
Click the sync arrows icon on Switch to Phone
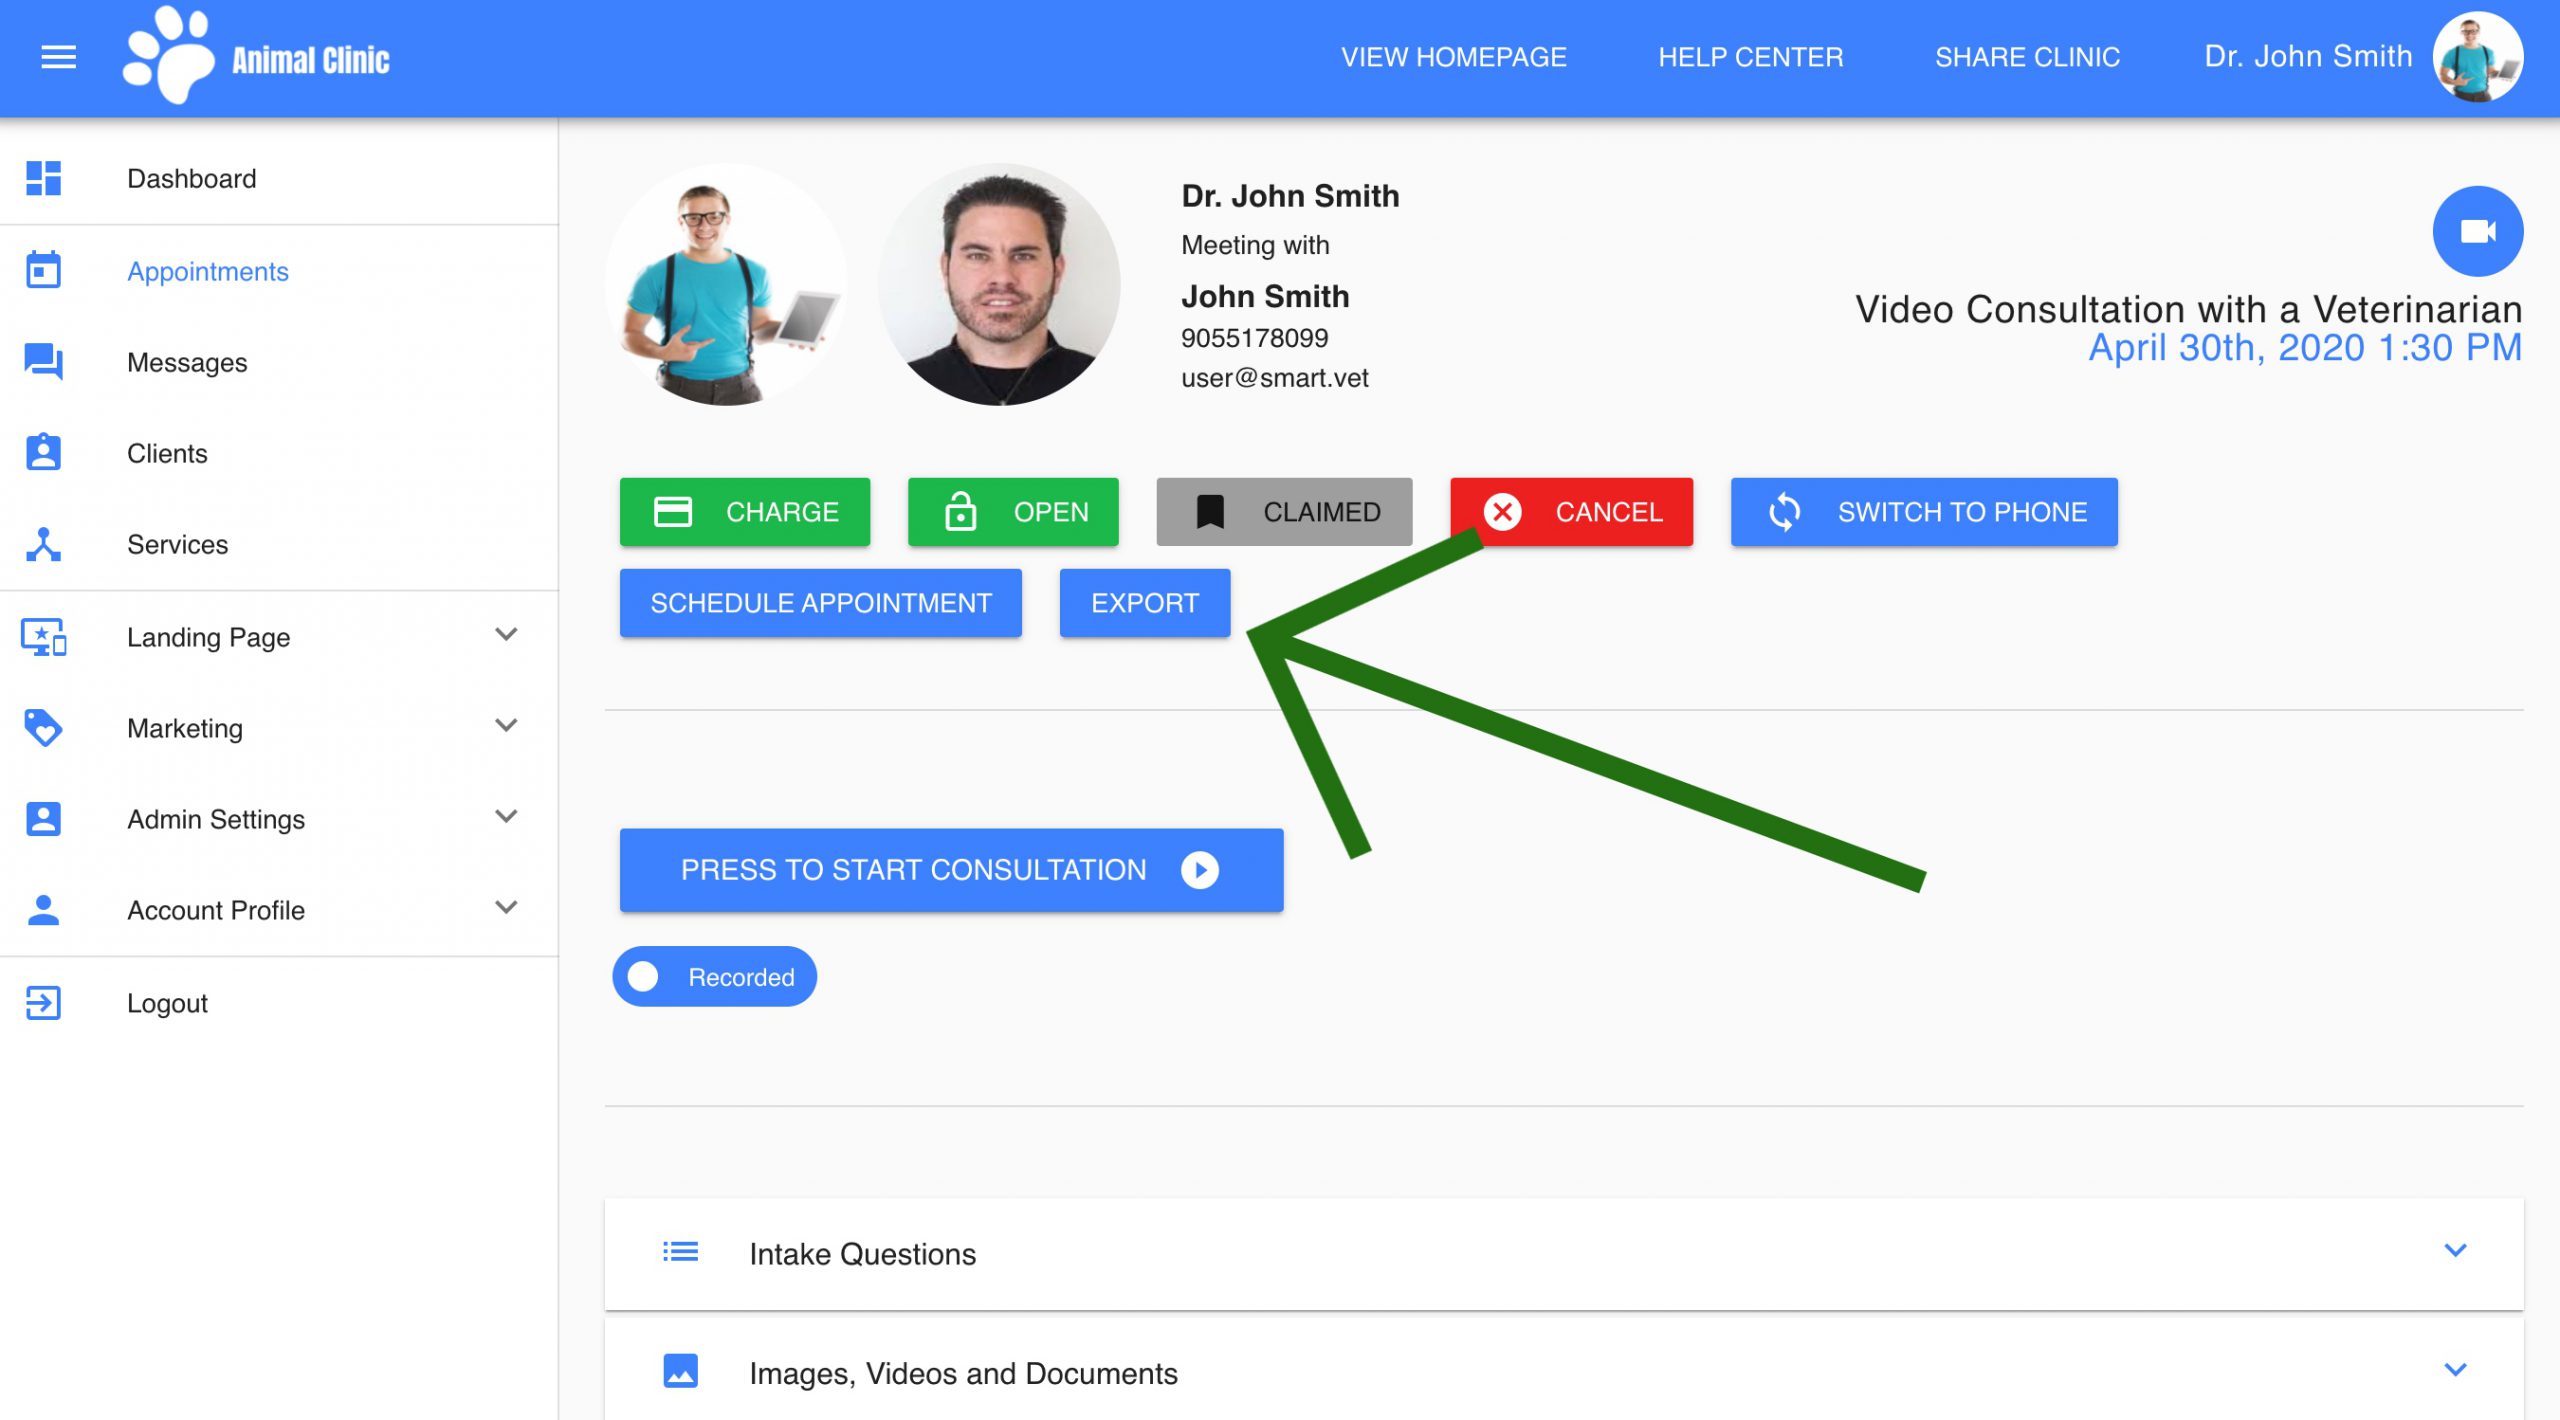(1783, 511)
